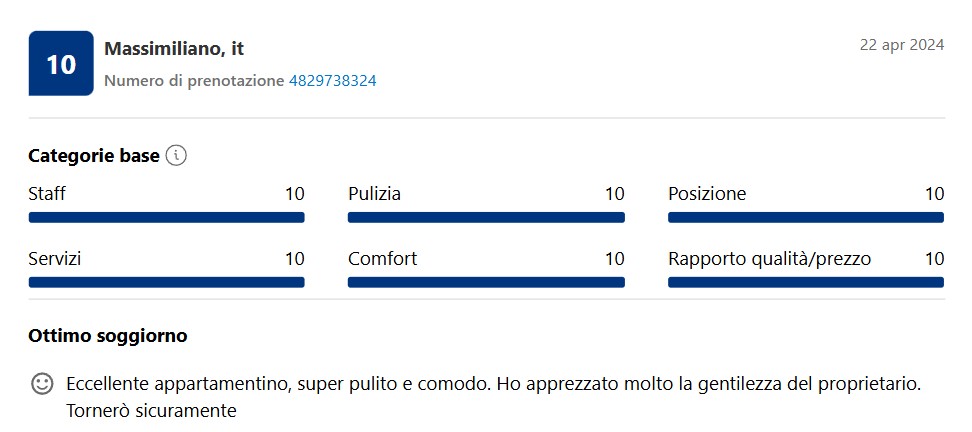The image size is (972, 432).
Task: Click the Pulizia rating bar
Action: 486,218
